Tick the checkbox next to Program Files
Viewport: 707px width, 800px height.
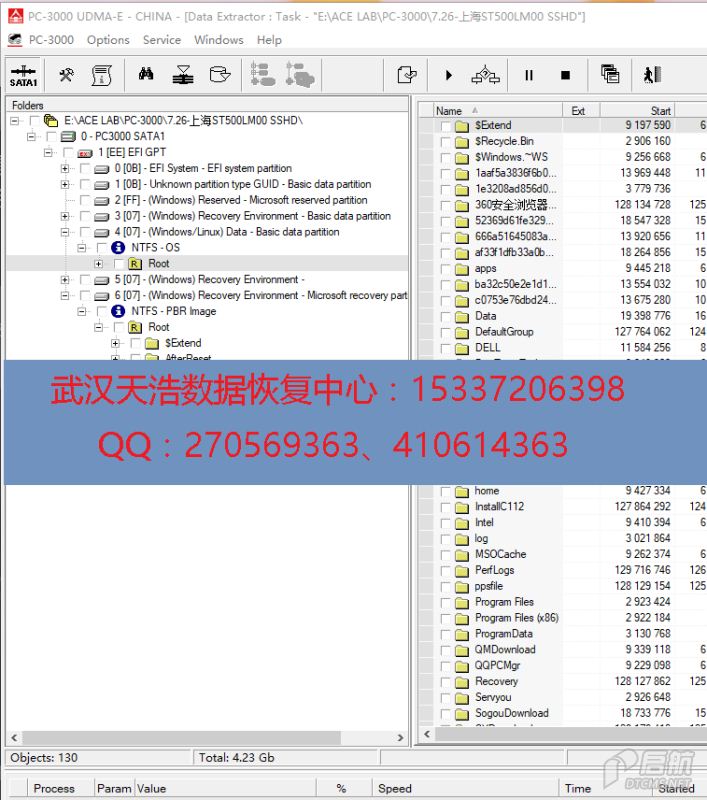(x=445, y=602)
